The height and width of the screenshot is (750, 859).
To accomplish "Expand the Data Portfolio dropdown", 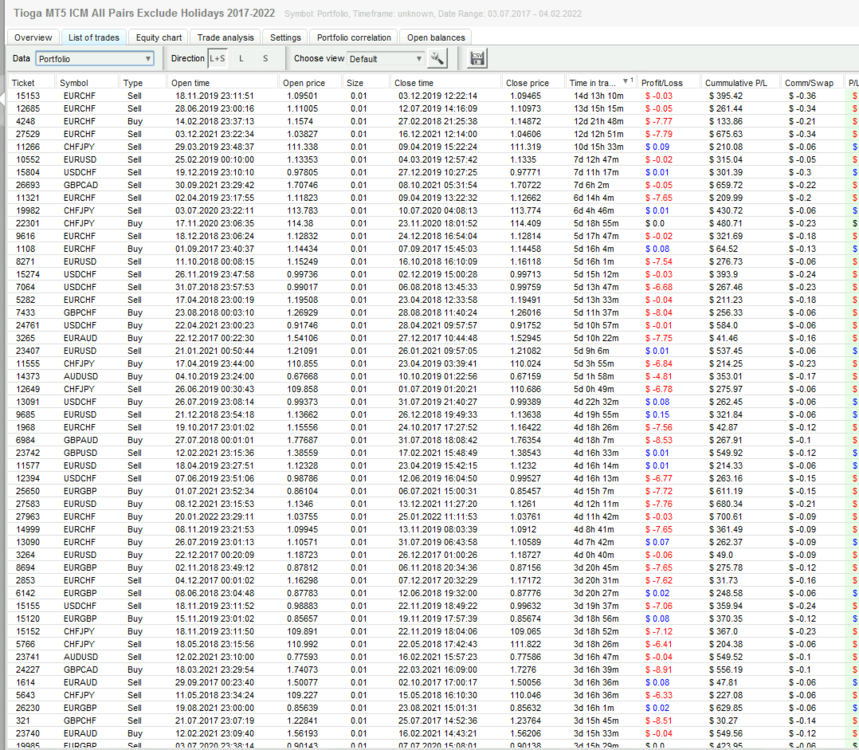I will 95,59.
